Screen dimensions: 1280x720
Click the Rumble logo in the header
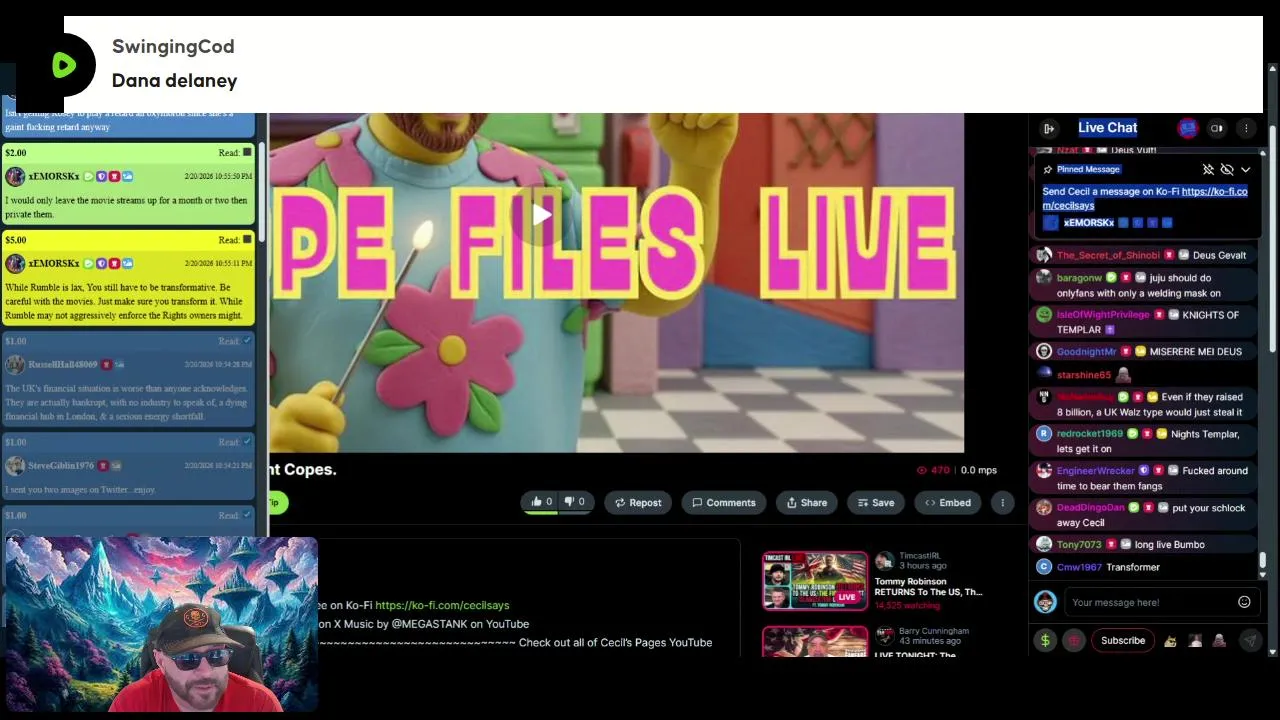click(x=64, y=65)
